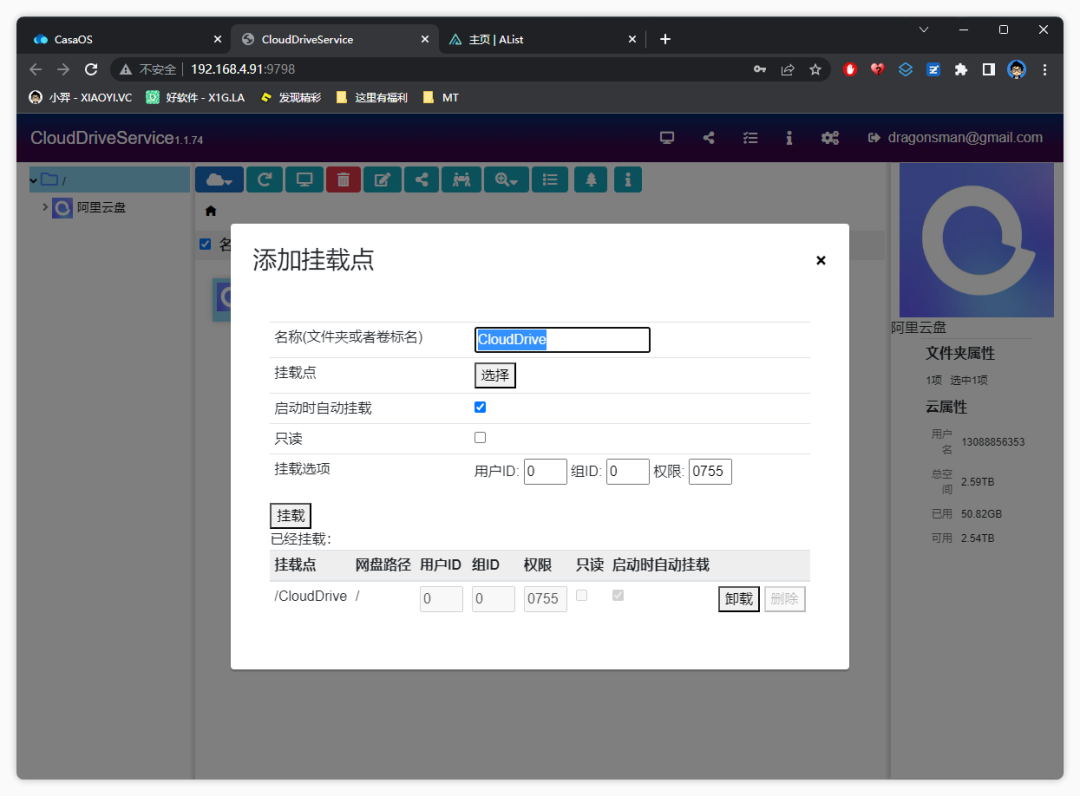The height and width of the screenshot is (796, 1080).
Task: Click the 名称 input field containing CloudDrive
Action: coord(562,340)
